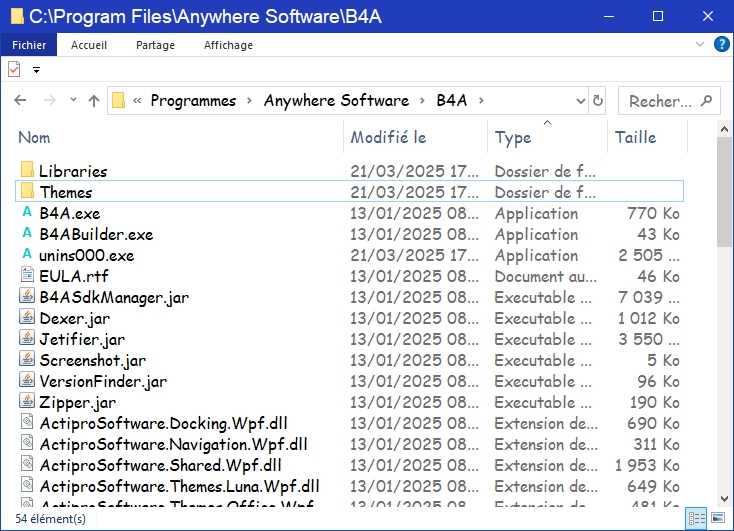Switch to the Affichage tab
The height and width of the screenshot is (531, 734).
228,45
